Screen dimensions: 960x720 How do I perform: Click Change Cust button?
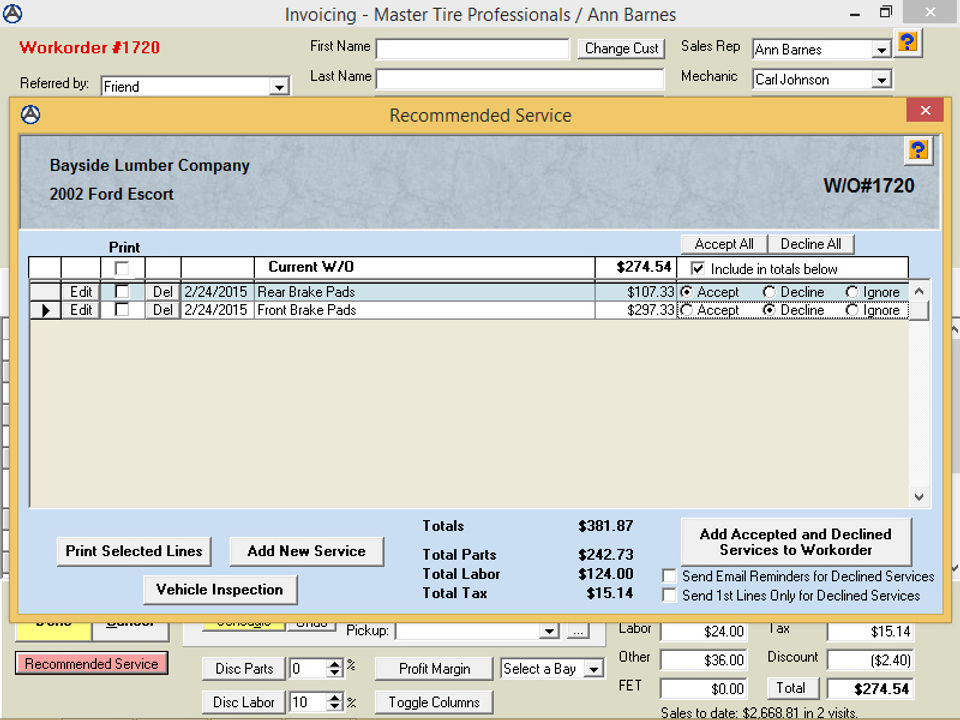pyautogui.click(x=621, y=48)
